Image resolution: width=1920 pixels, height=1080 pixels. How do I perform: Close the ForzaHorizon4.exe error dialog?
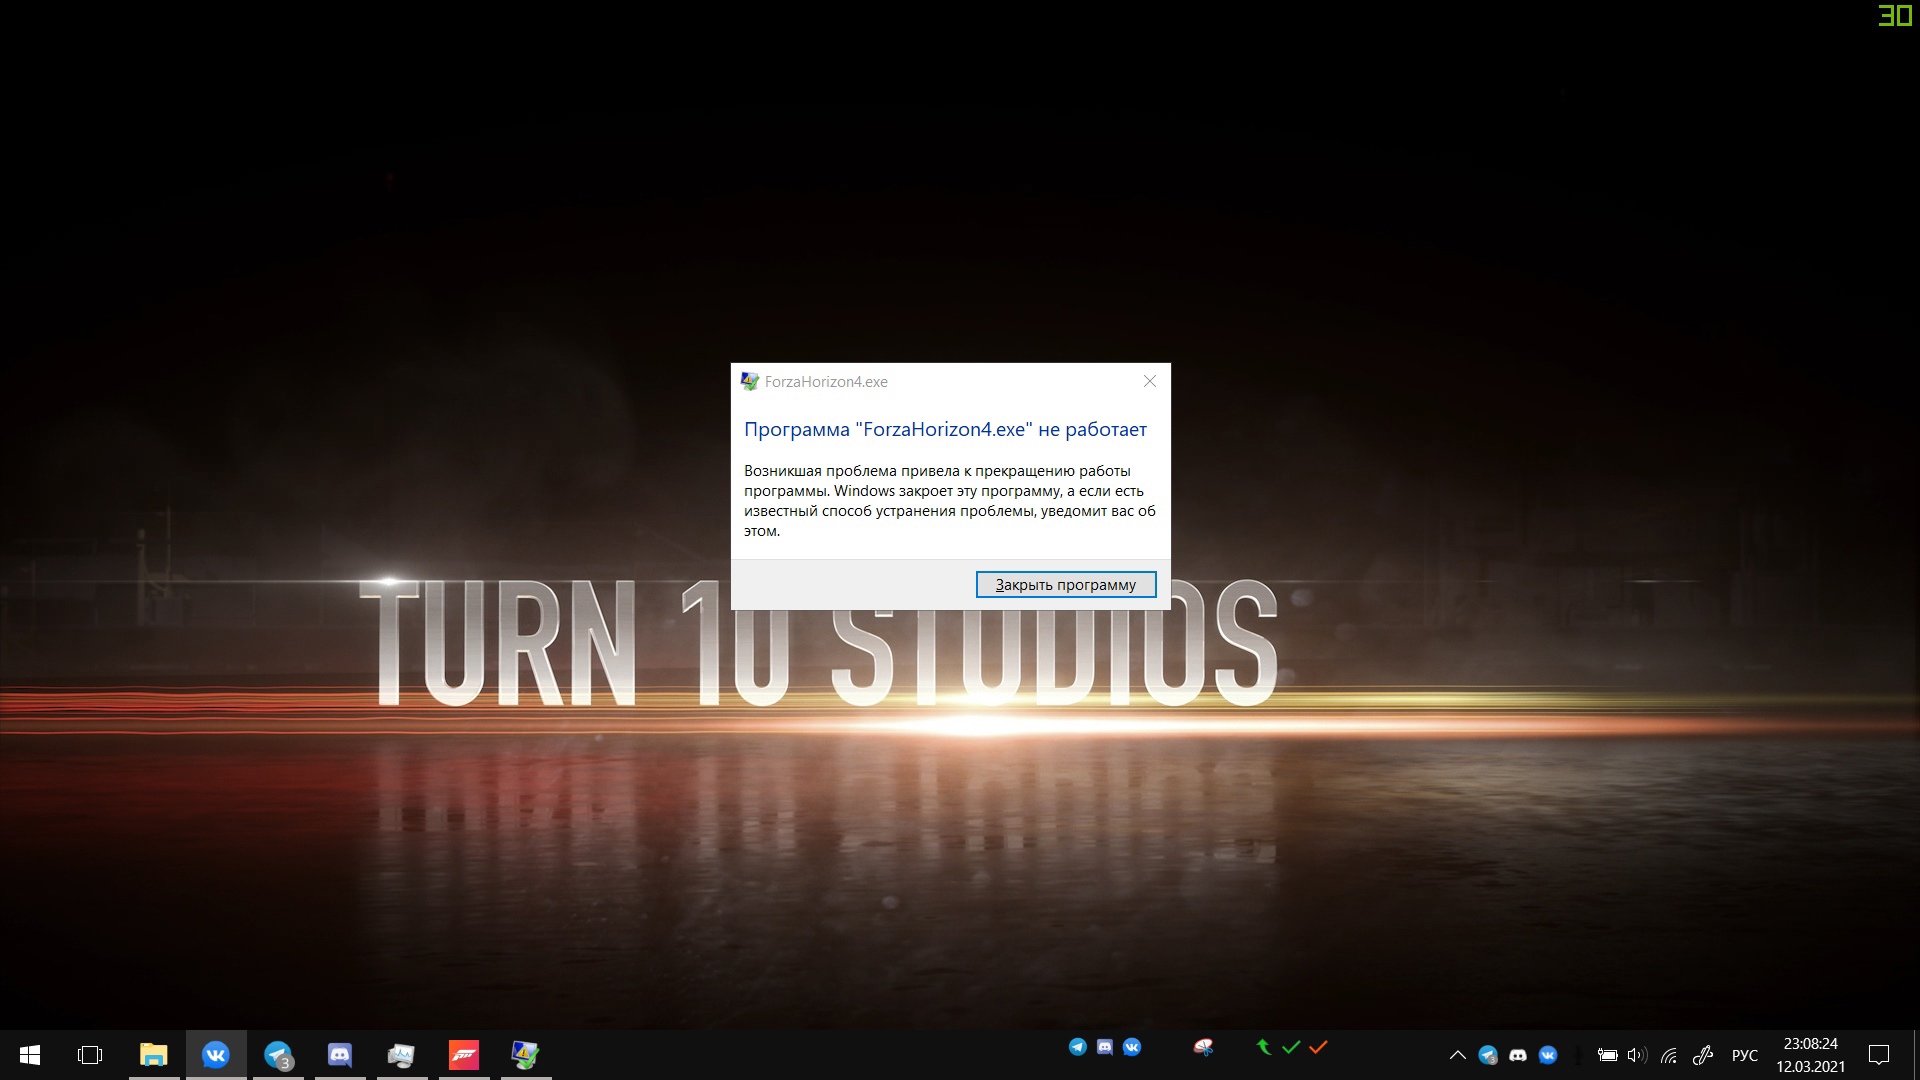[x=1150, y=381]
